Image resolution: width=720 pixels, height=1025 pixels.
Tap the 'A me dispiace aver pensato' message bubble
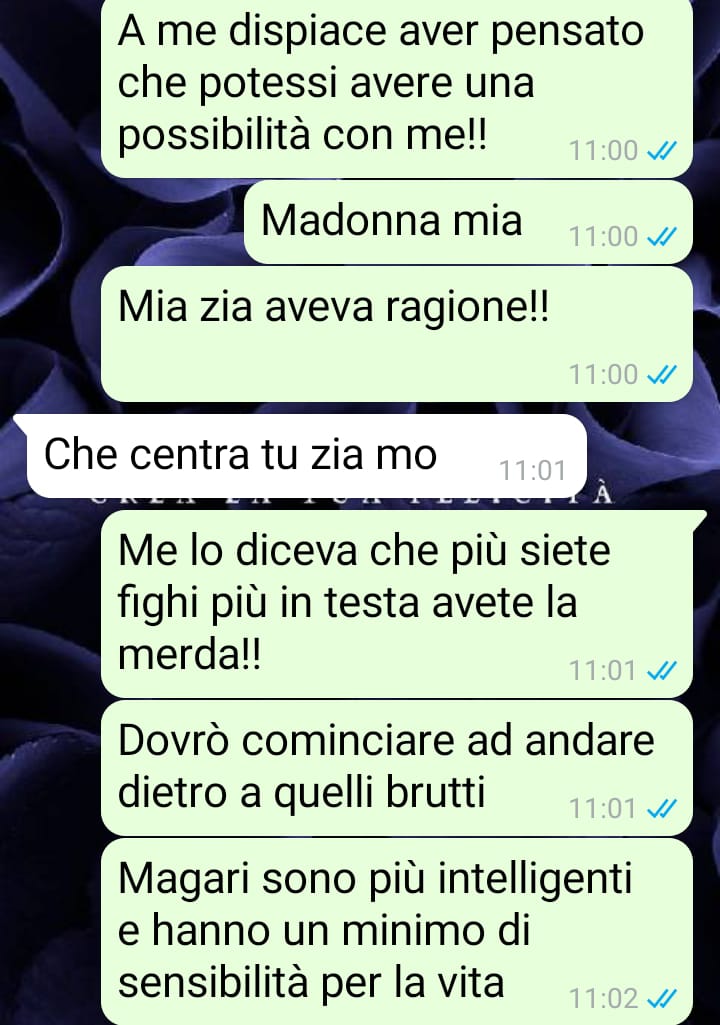(x=396, y=88)
